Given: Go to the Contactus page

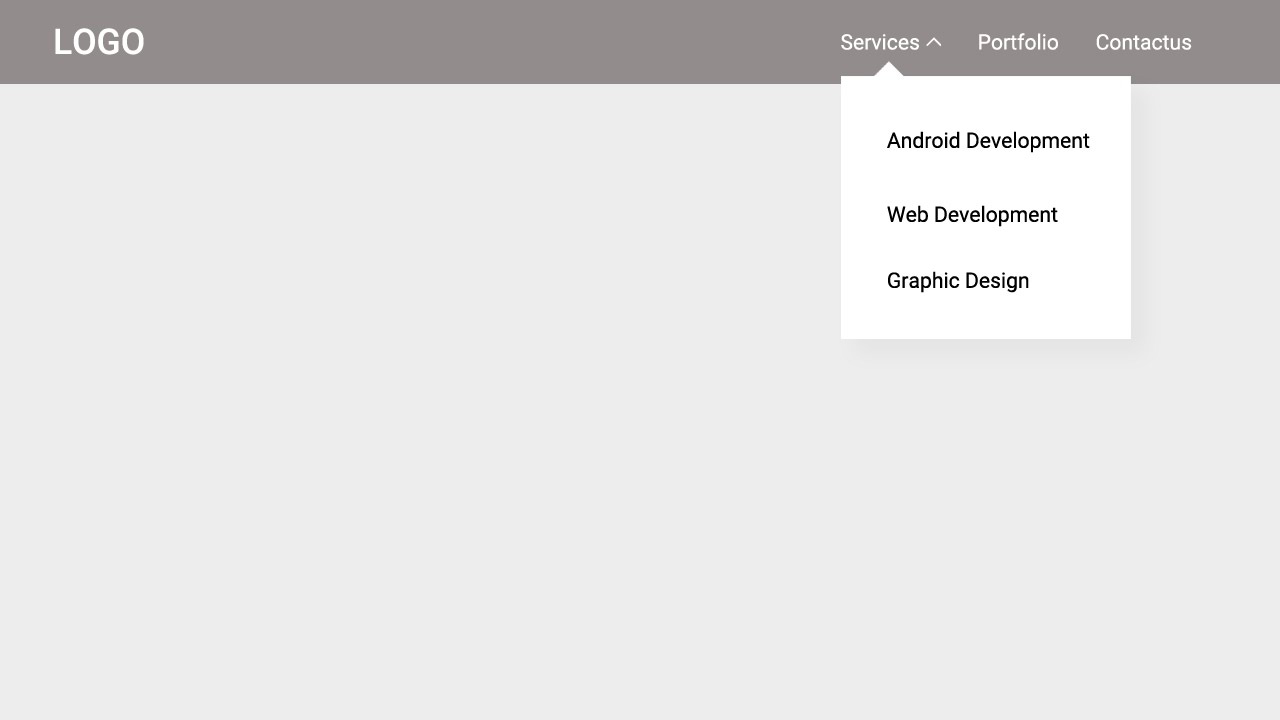Looking at the screenshot, I should pos(1143,42).
